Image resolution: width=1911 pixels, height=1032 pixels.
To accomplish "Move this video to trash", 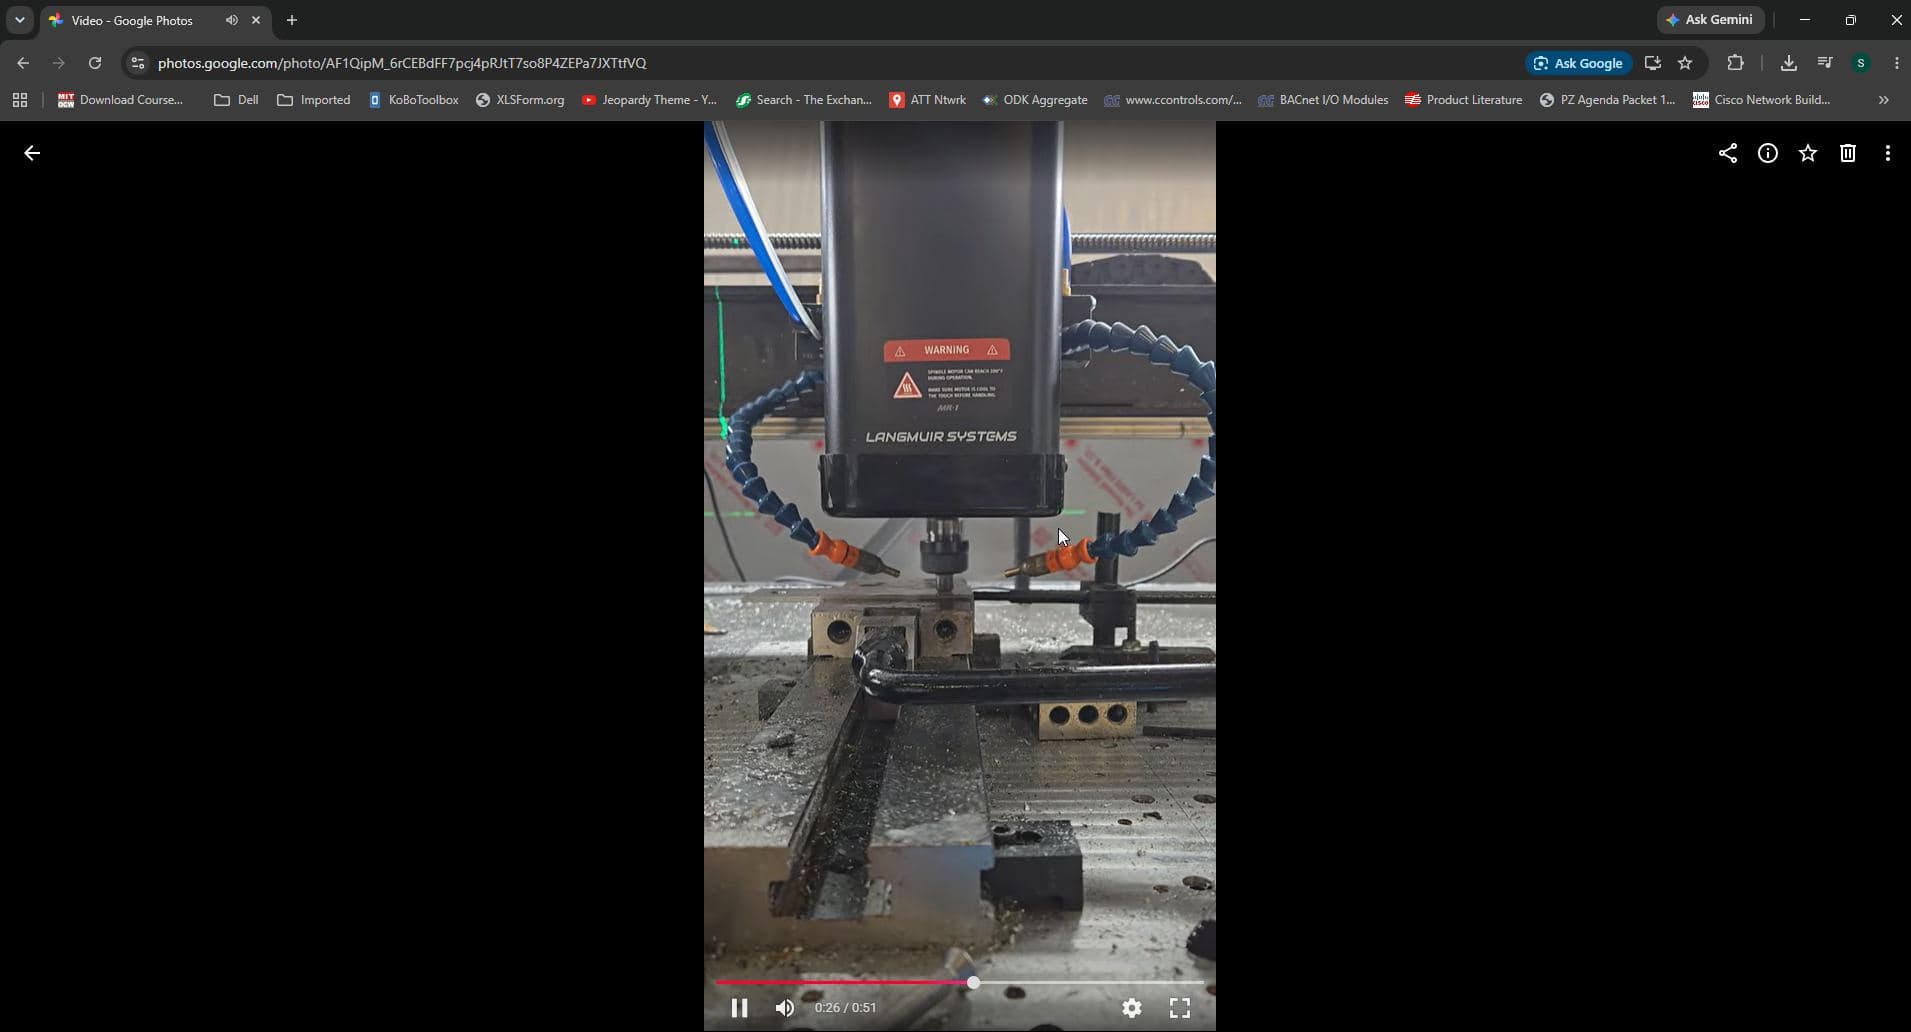I will pos(1847,153).
